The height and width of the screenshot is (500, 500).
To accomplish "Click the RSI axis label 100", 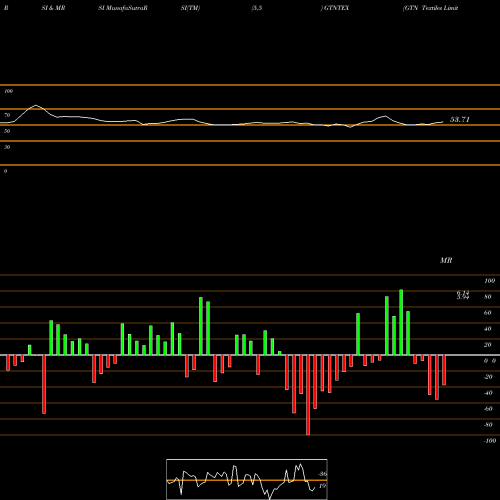I will 8,91.
